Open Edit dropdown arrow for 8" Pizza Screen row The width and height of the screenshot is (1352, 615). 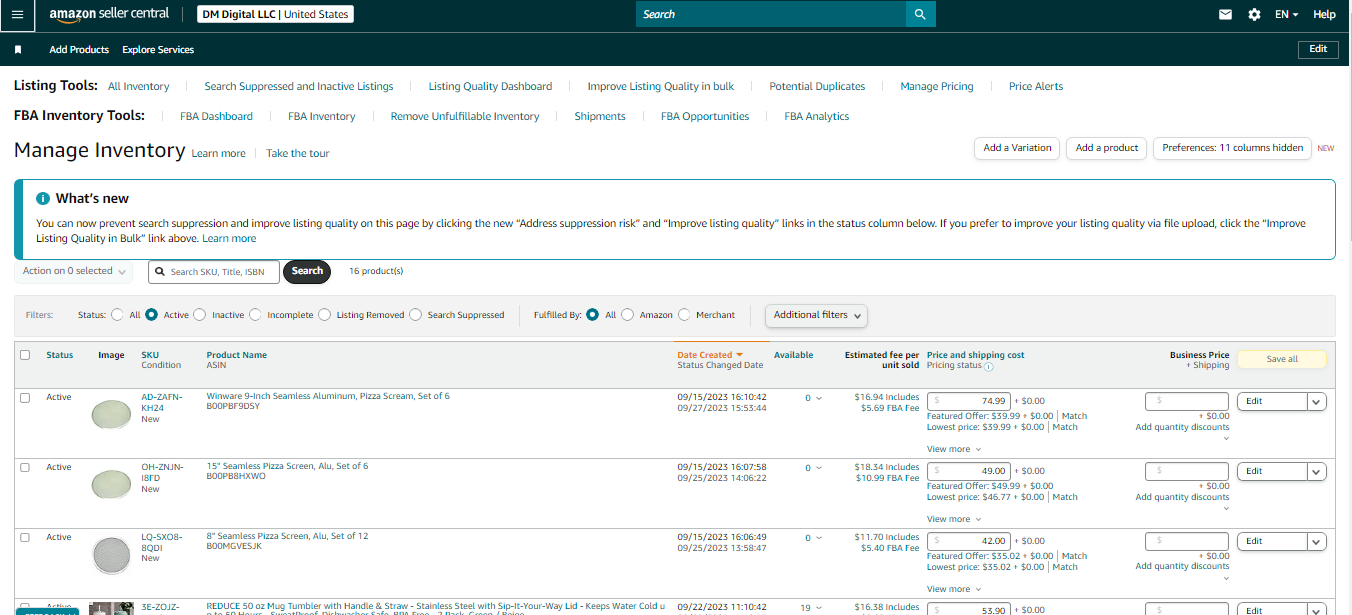pyautogui.click(x=1317, y=541)
